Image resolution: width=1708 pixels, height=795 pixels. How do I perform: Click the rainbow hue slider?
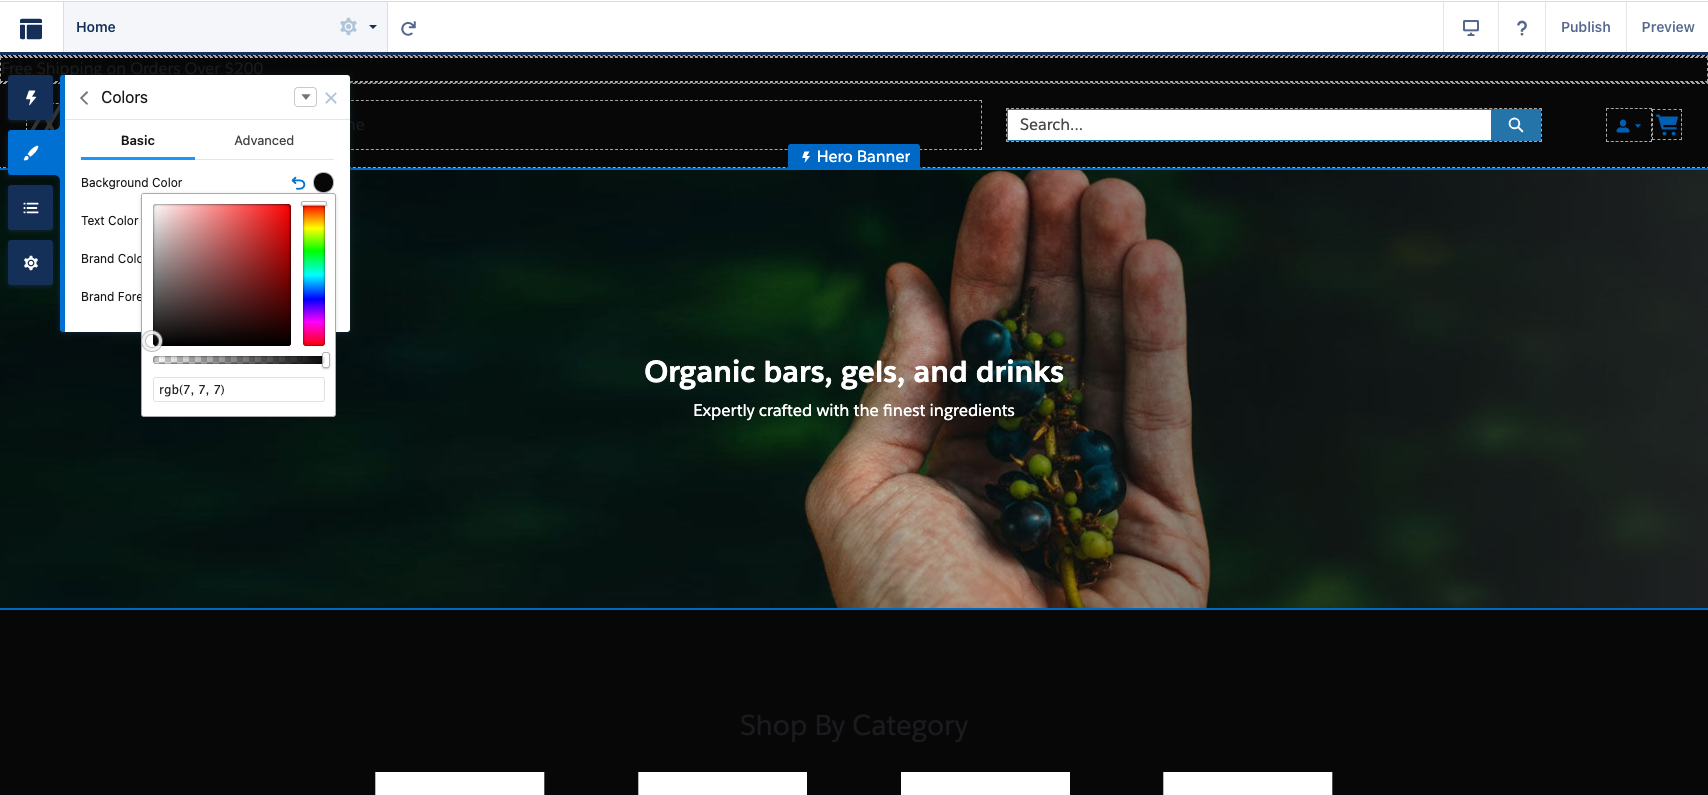click(x=314, y=275)
